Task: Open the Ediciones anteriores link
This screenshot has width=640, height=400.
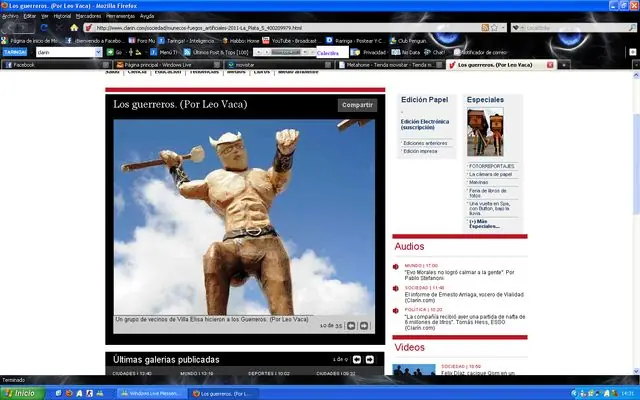Action: 424,143
